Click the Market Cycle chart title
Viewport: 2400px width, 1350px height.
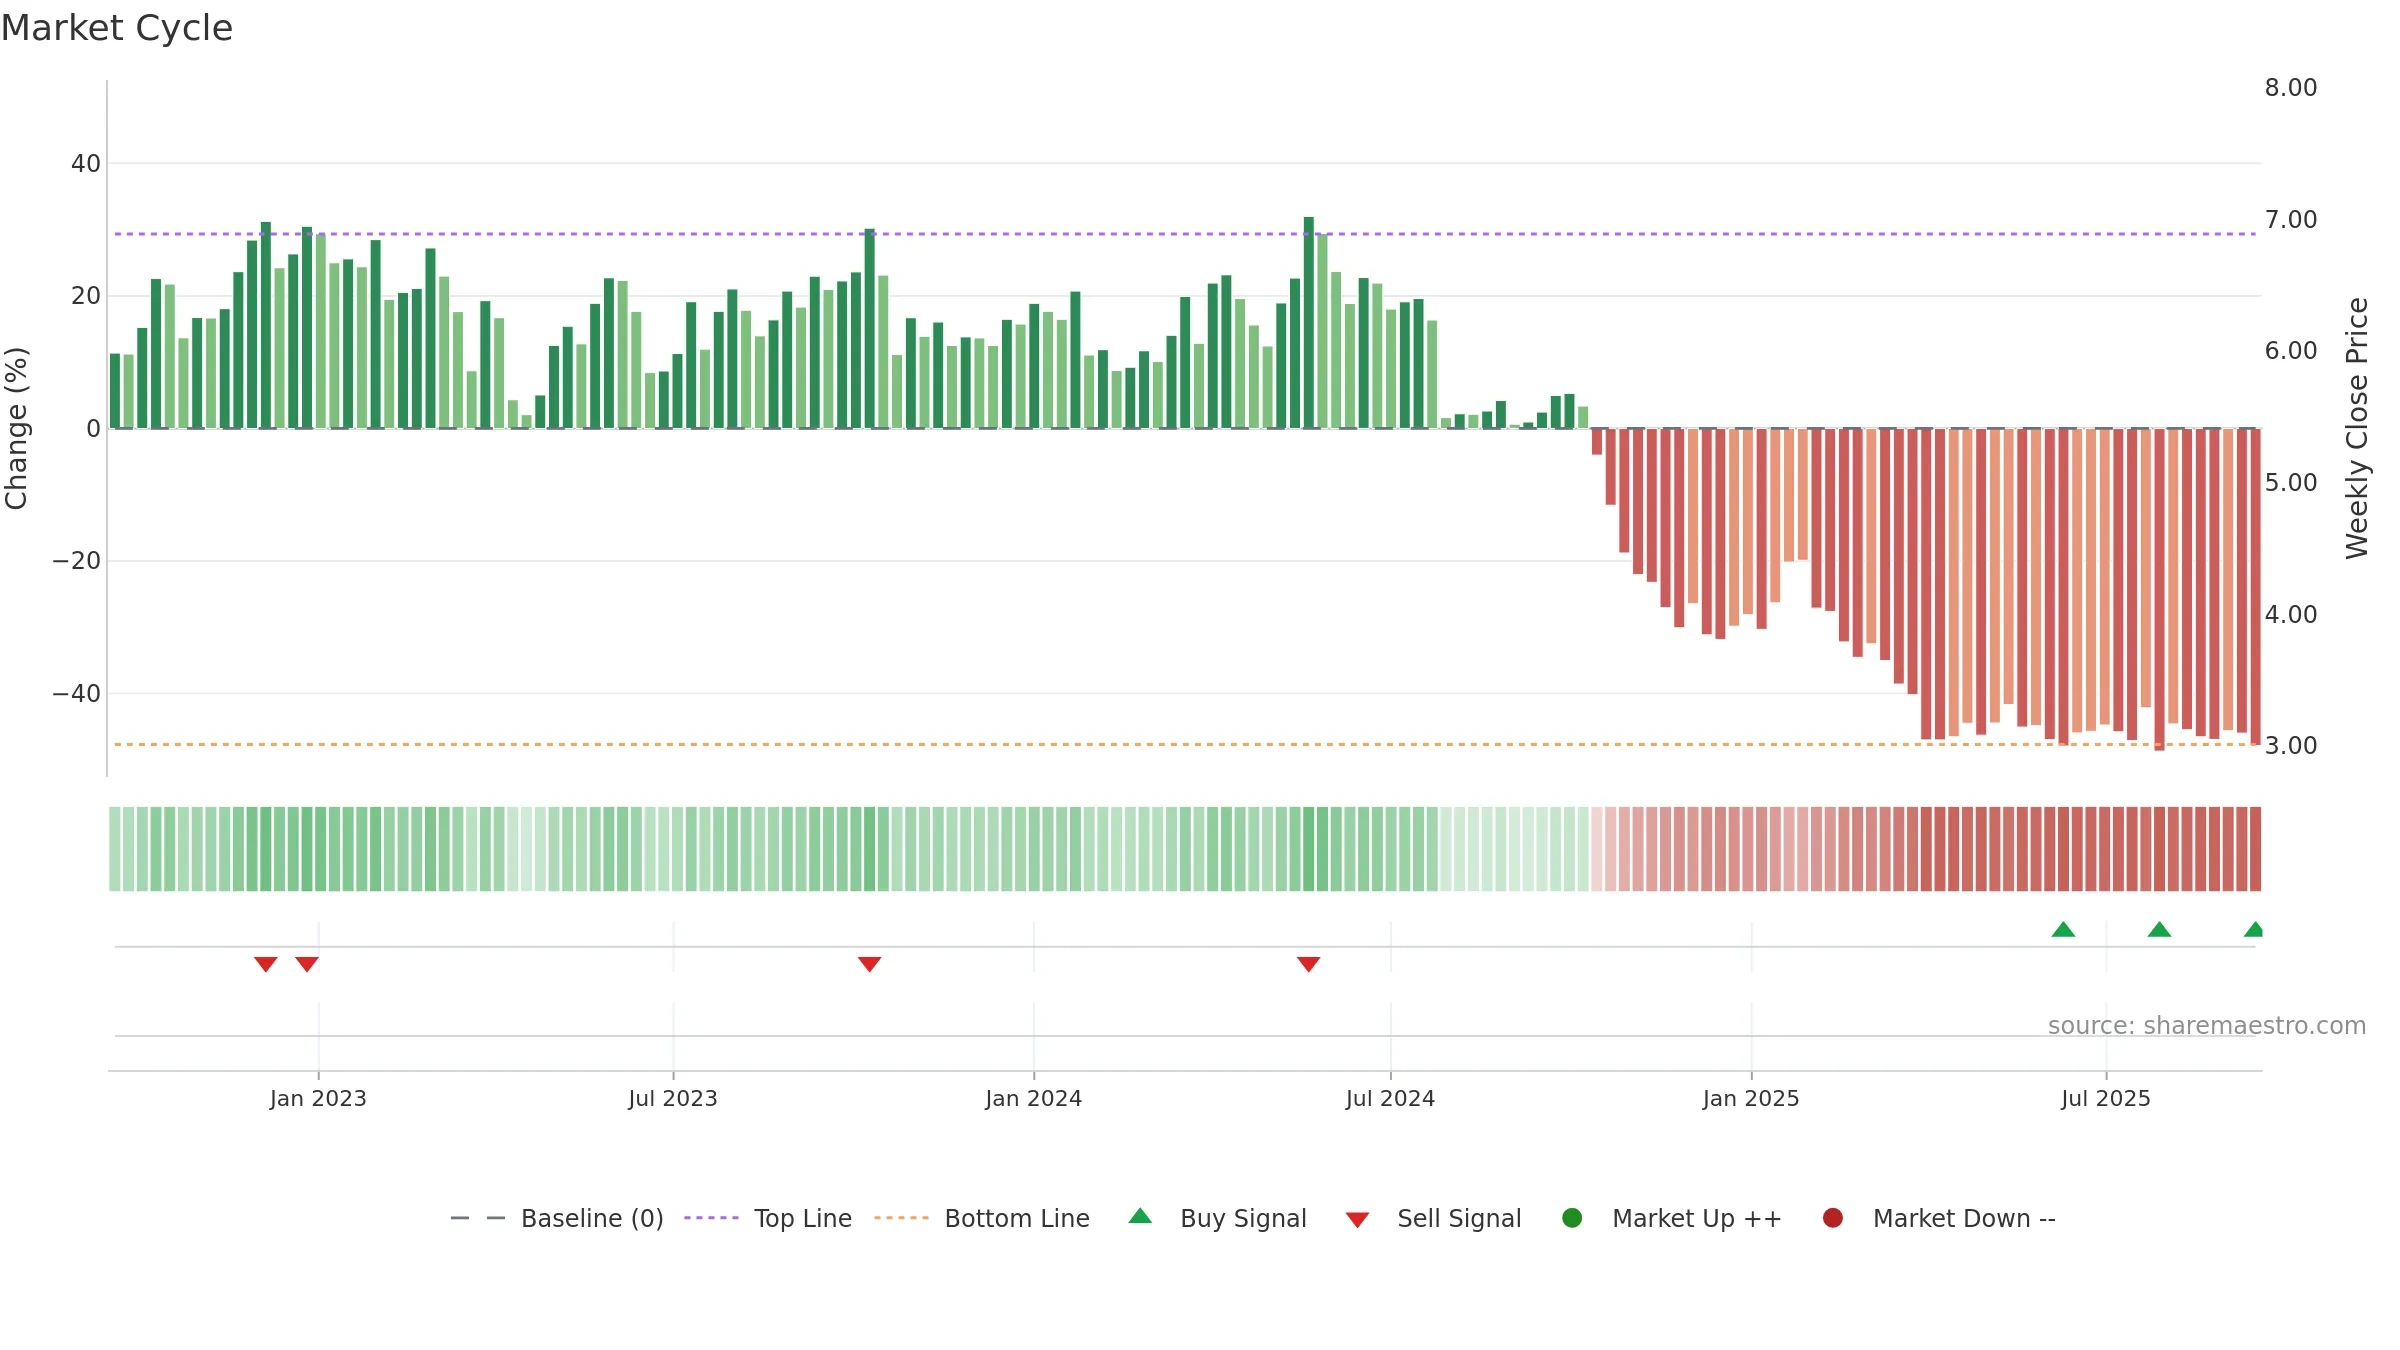[x=117, y=28]
